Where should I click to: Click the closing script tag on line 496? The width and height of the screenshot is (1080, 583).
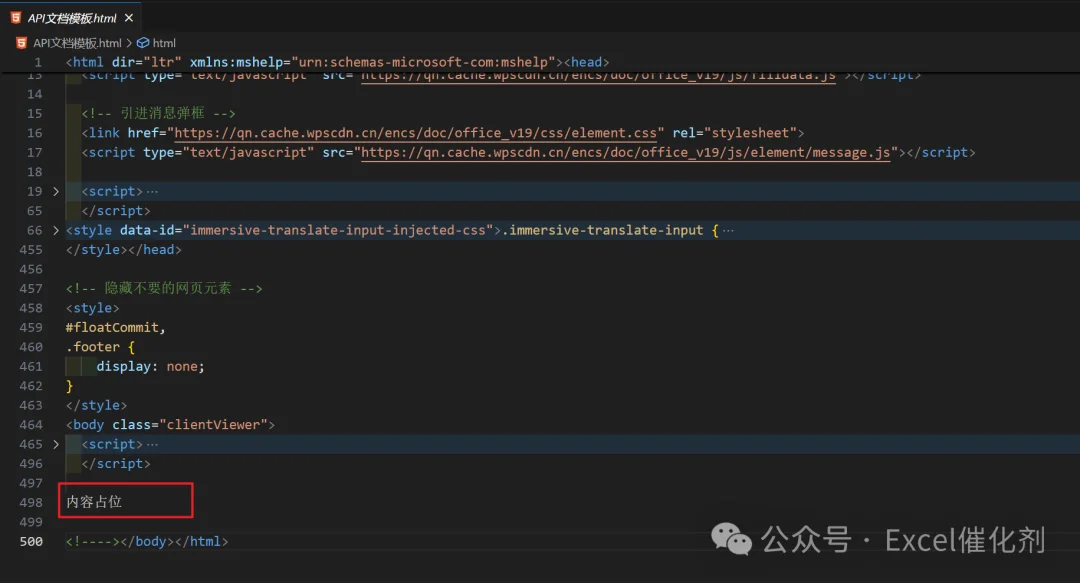116,464
